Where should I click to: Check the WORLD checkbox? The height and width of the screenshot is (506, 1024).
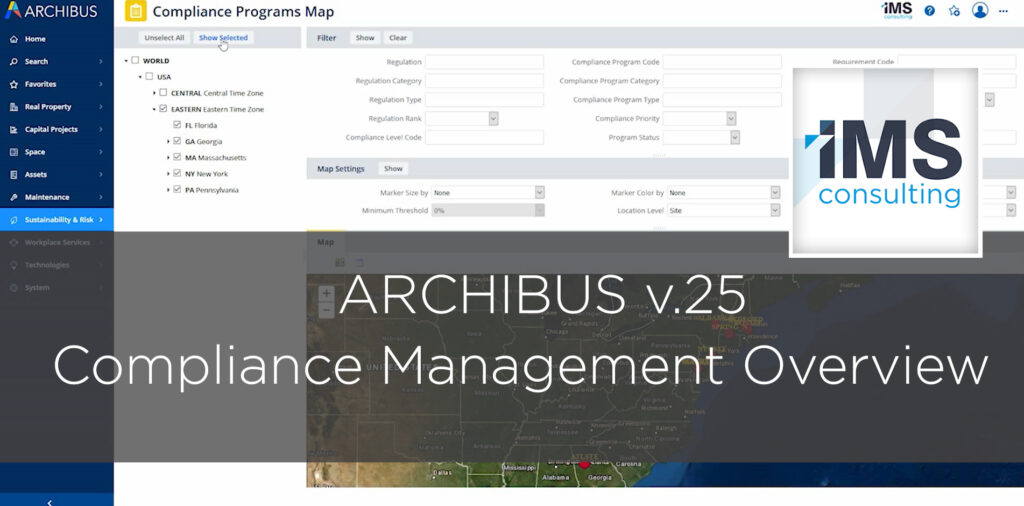click(x=135, y=60)
